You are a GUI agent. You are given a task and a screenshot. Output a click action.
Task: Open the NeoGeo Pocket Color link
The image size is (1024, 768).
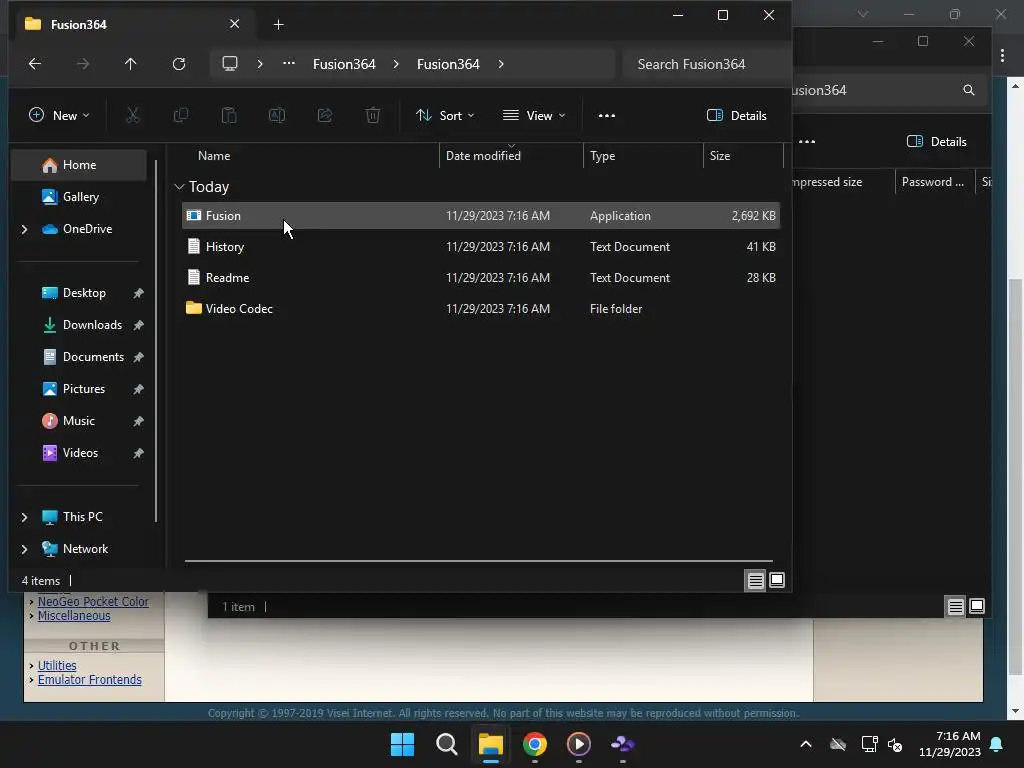pyautogui.click(x=93, y=601)
